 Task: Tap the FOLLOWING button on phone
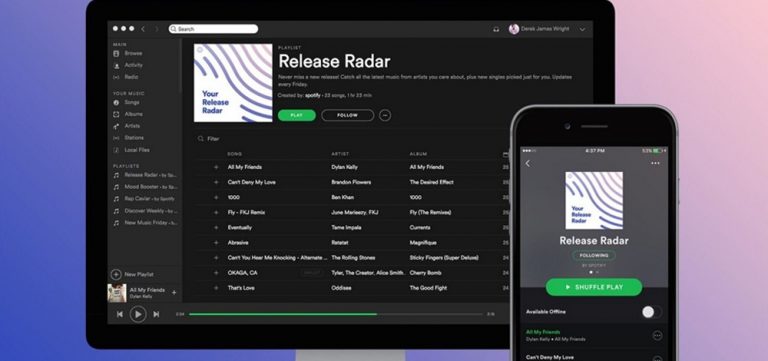(x=594, y=256)
